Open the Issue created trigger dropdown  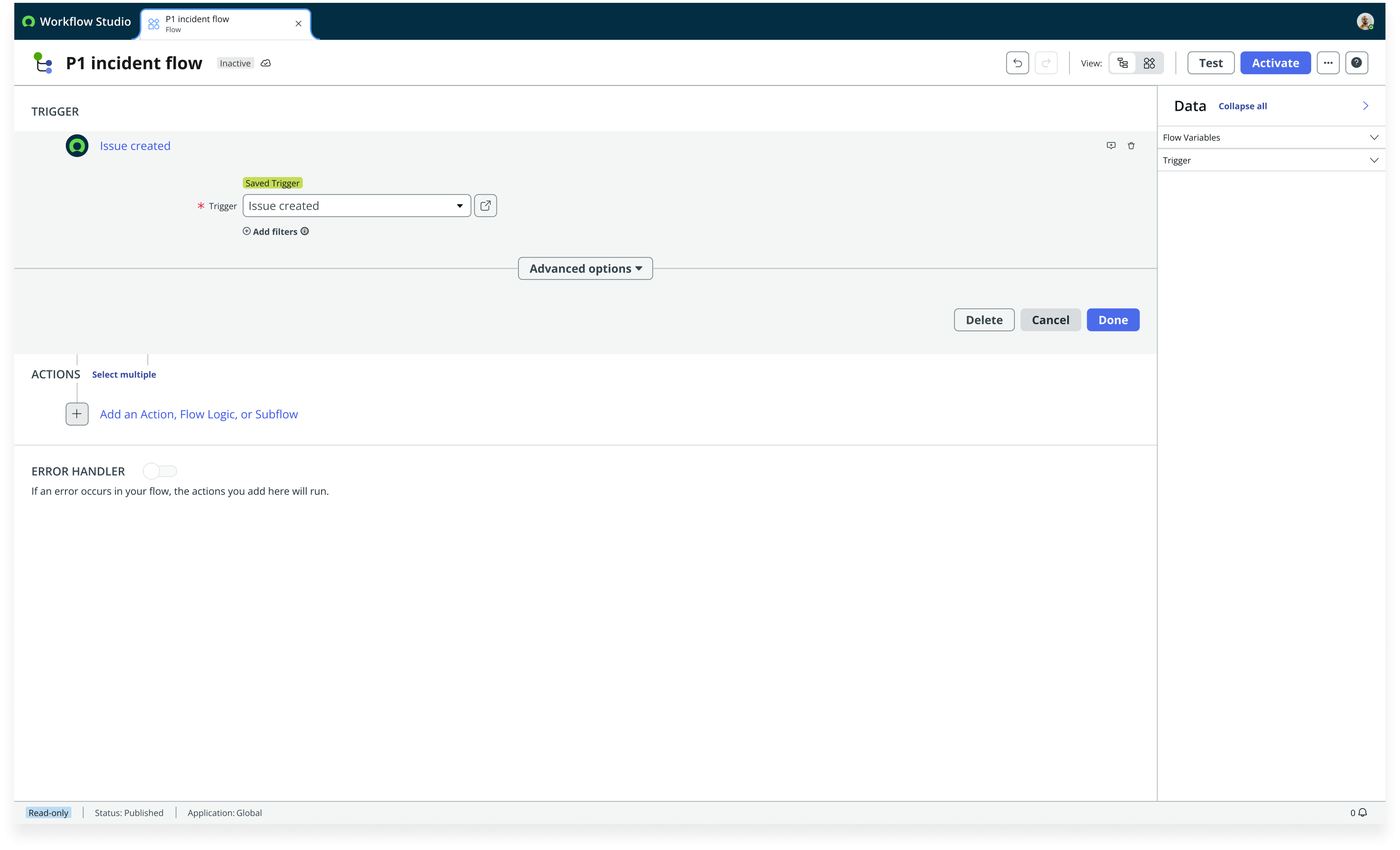click(356, 206)
